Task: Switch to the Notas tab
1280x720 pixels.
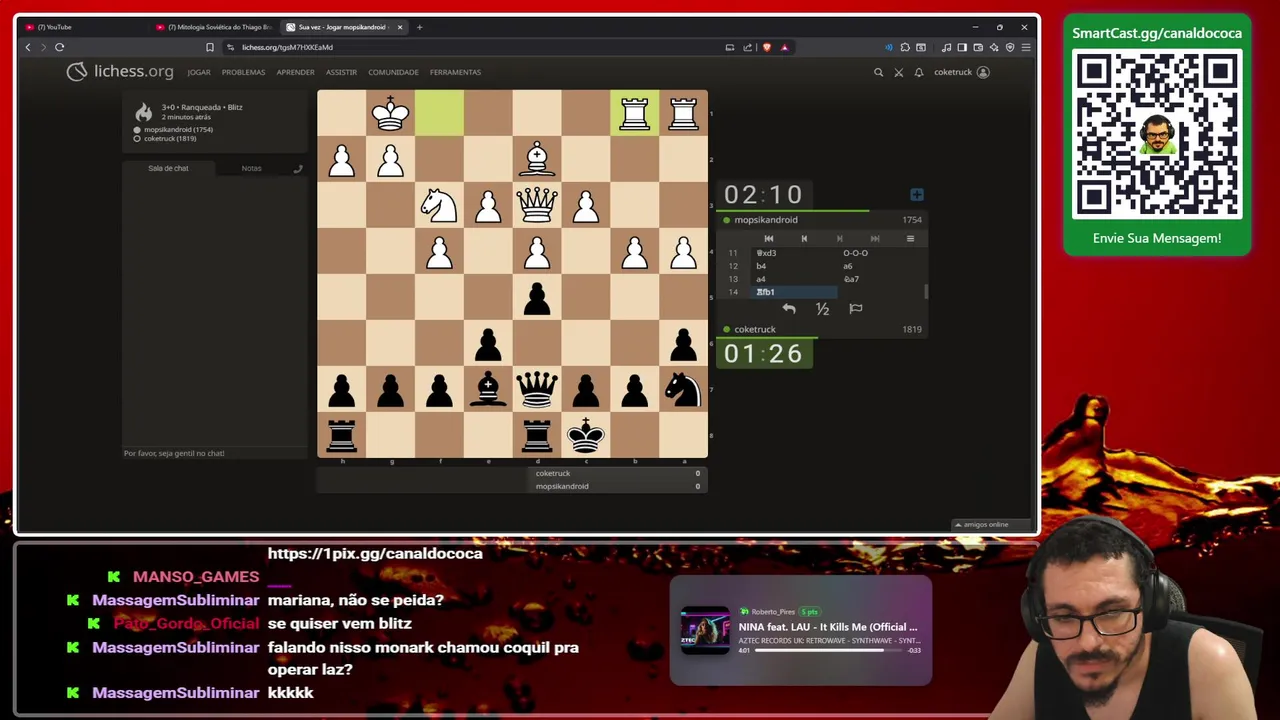Action: coord(251,168)
